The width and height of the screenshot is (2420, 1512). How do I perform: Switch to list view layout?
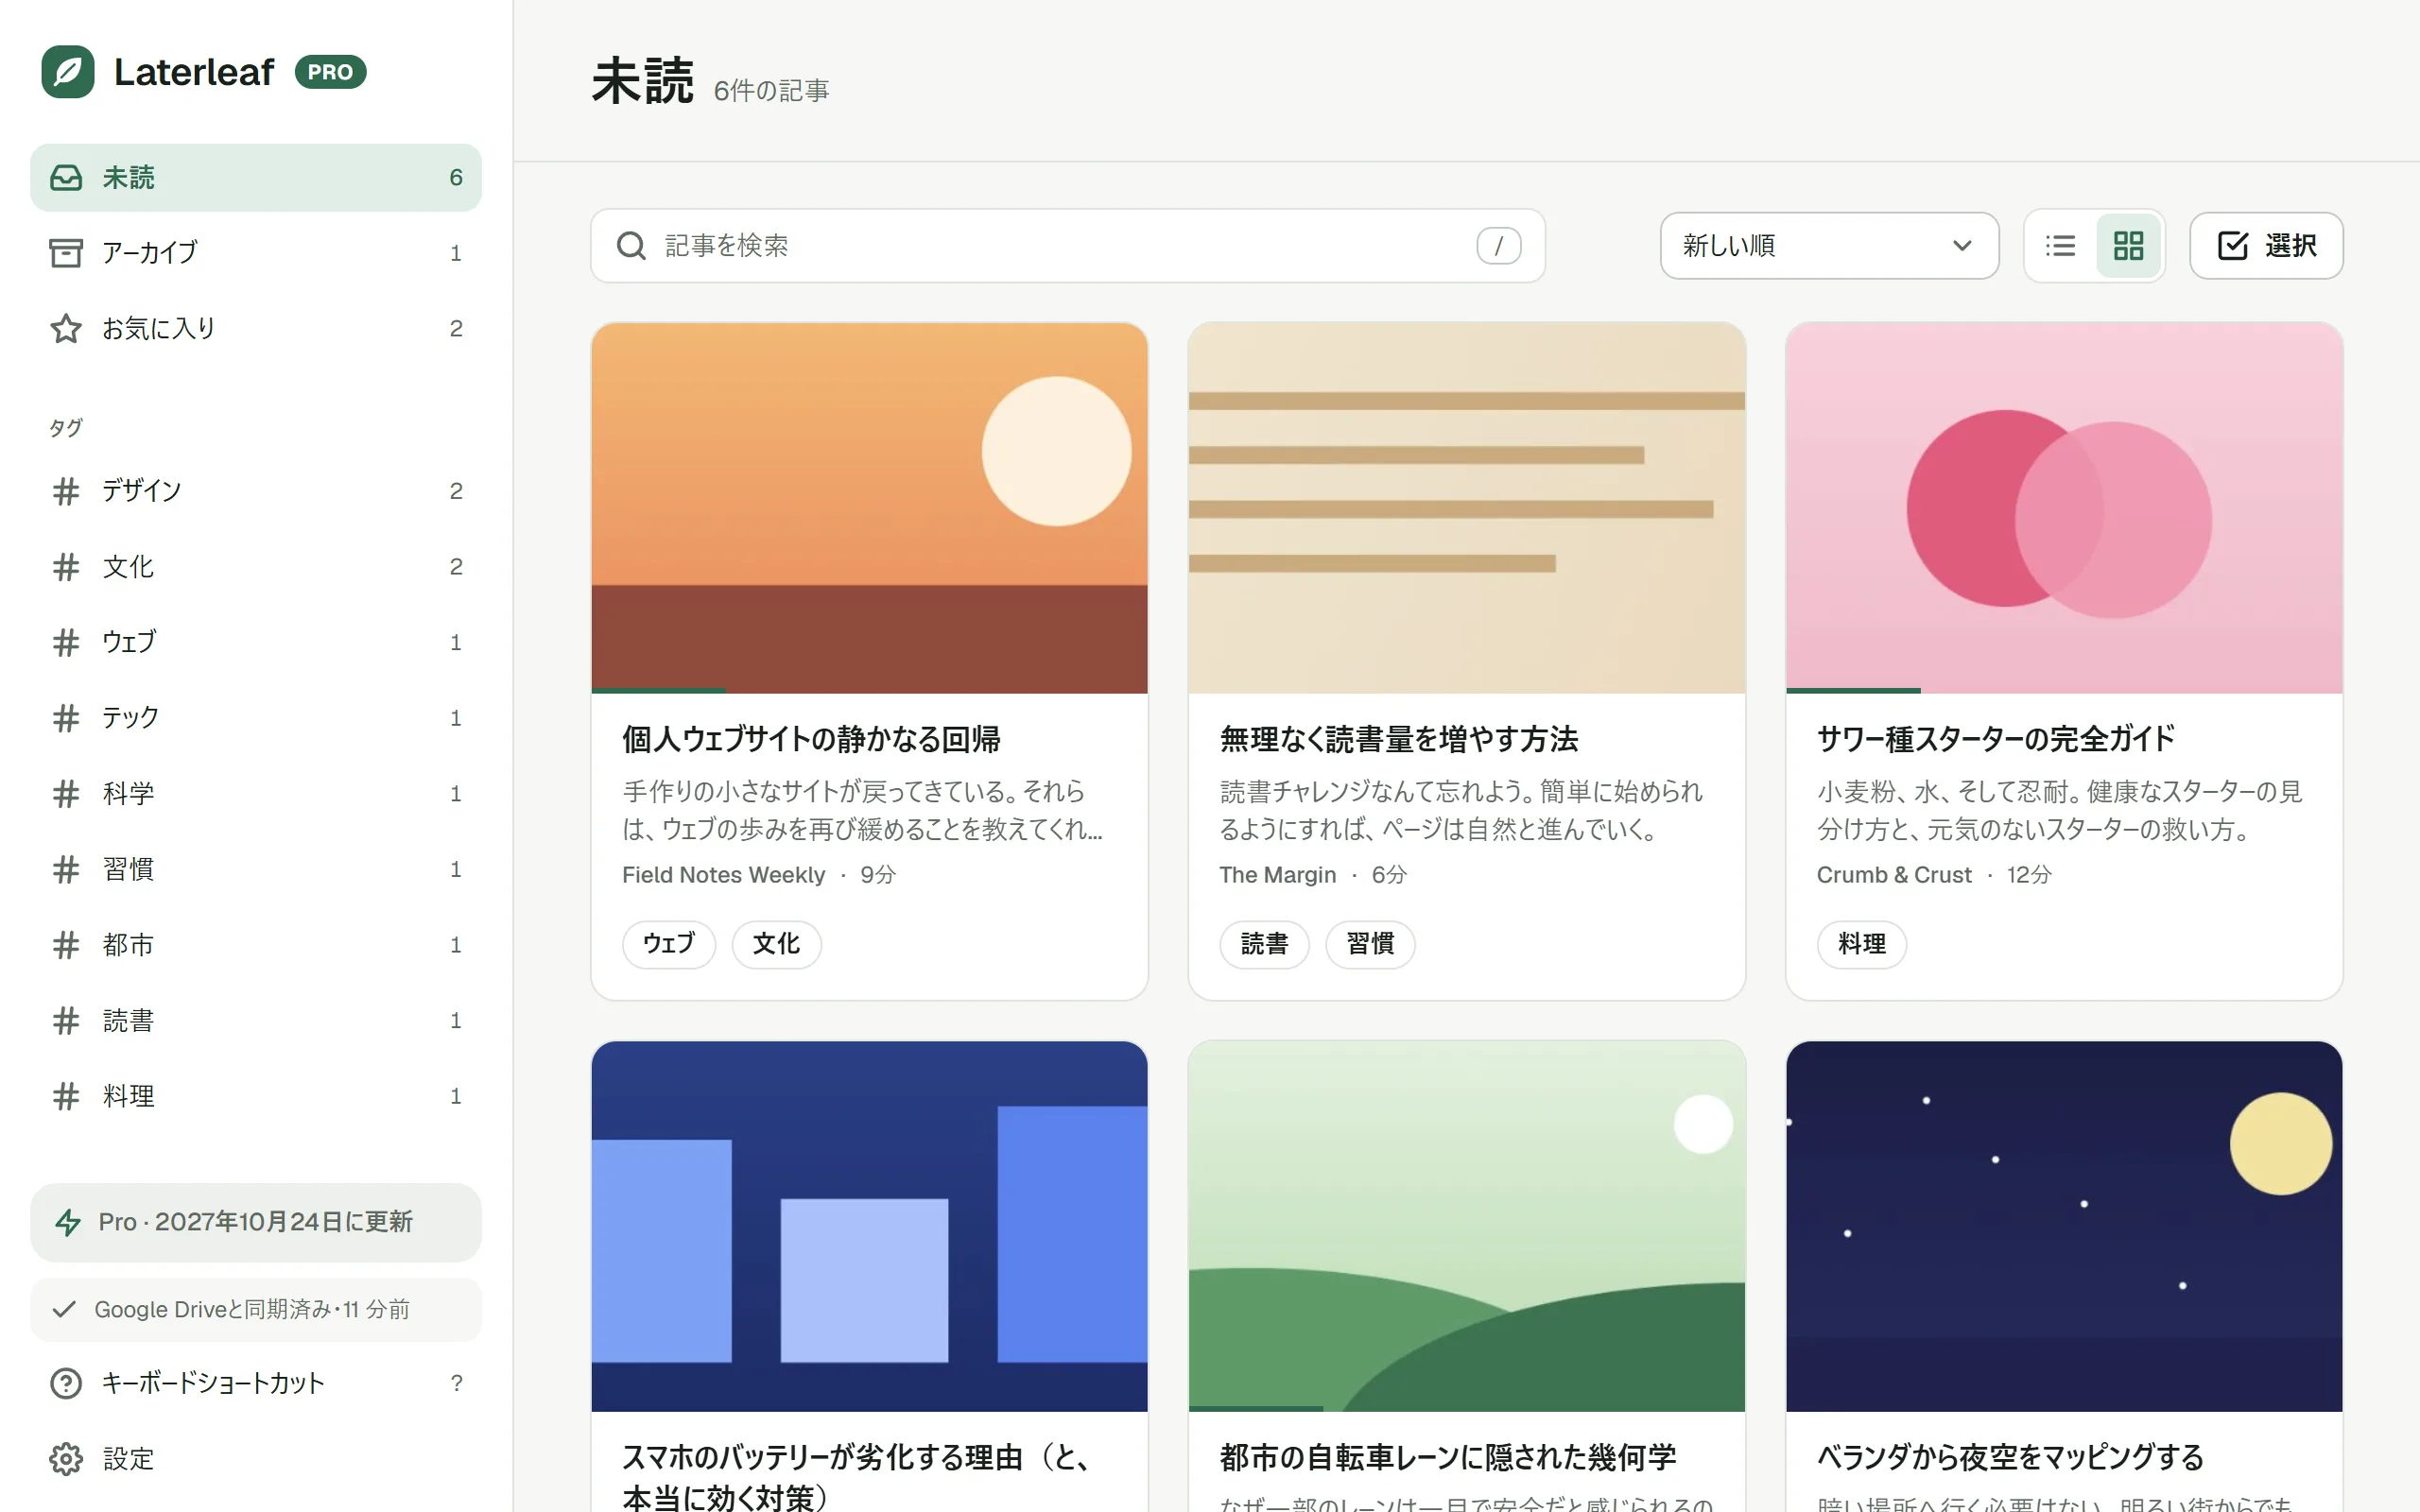click(2060, 246)
